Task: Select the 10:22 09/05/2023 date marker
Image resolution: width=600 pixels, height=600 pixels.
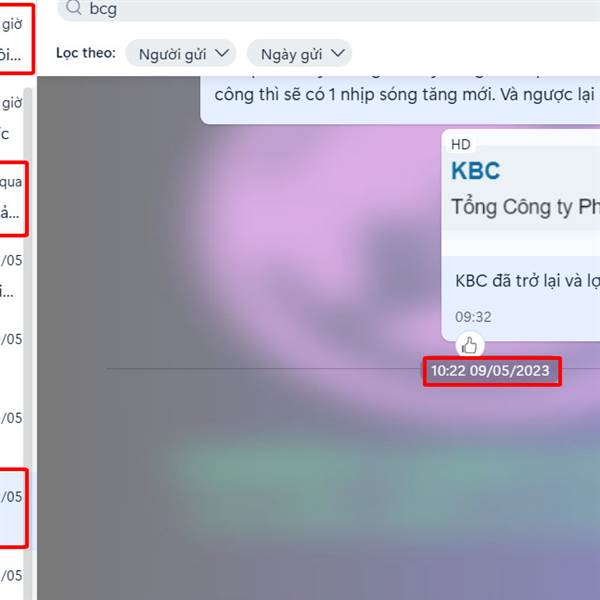Action: point(491,371)
